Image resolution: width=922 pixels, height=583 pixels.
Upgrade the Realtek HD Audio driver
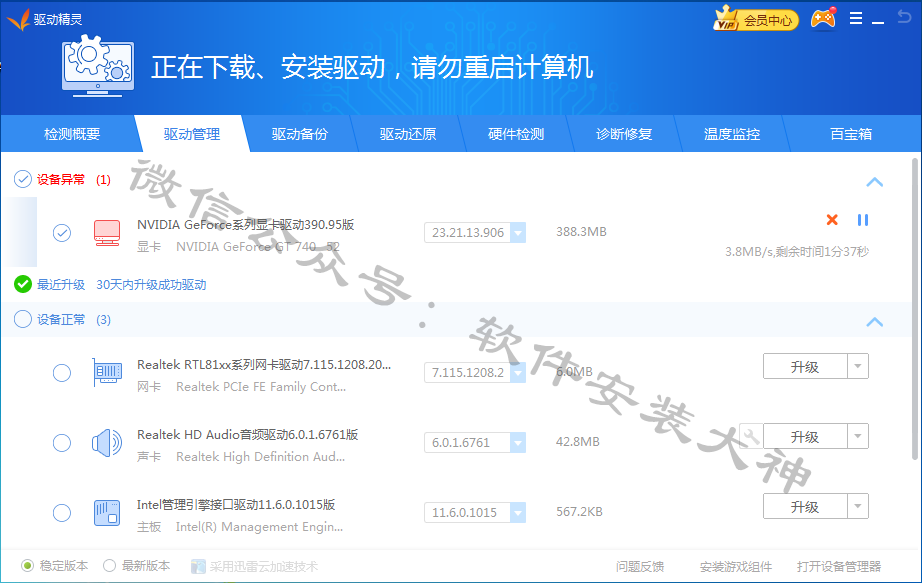pos(805,437)
